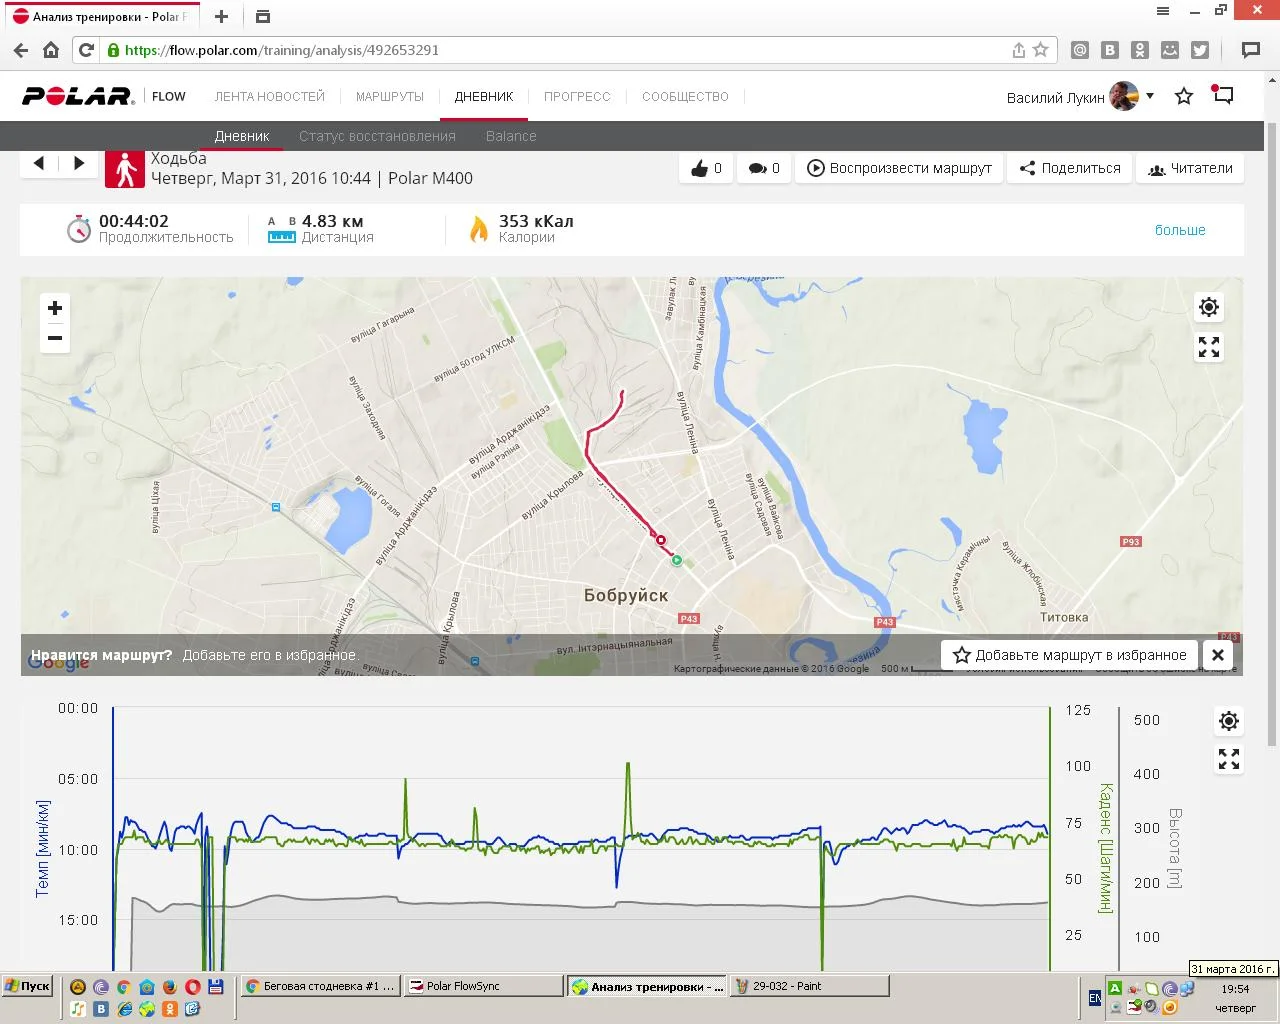Open the СООБЩЕСТВО menu
This screenshot has height=1024, width=1280.
pyautogui.click(x=685, y=97)
